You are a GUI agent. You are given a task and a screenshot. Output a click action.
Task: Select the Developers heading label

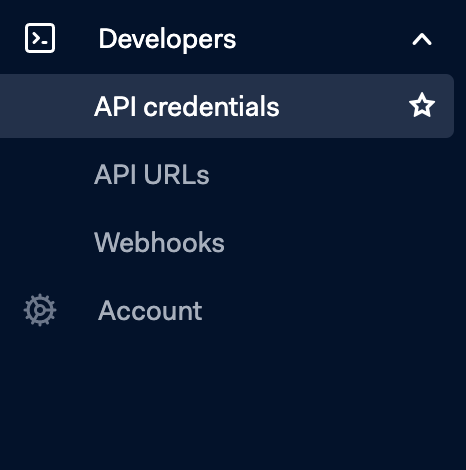[167, 40]
